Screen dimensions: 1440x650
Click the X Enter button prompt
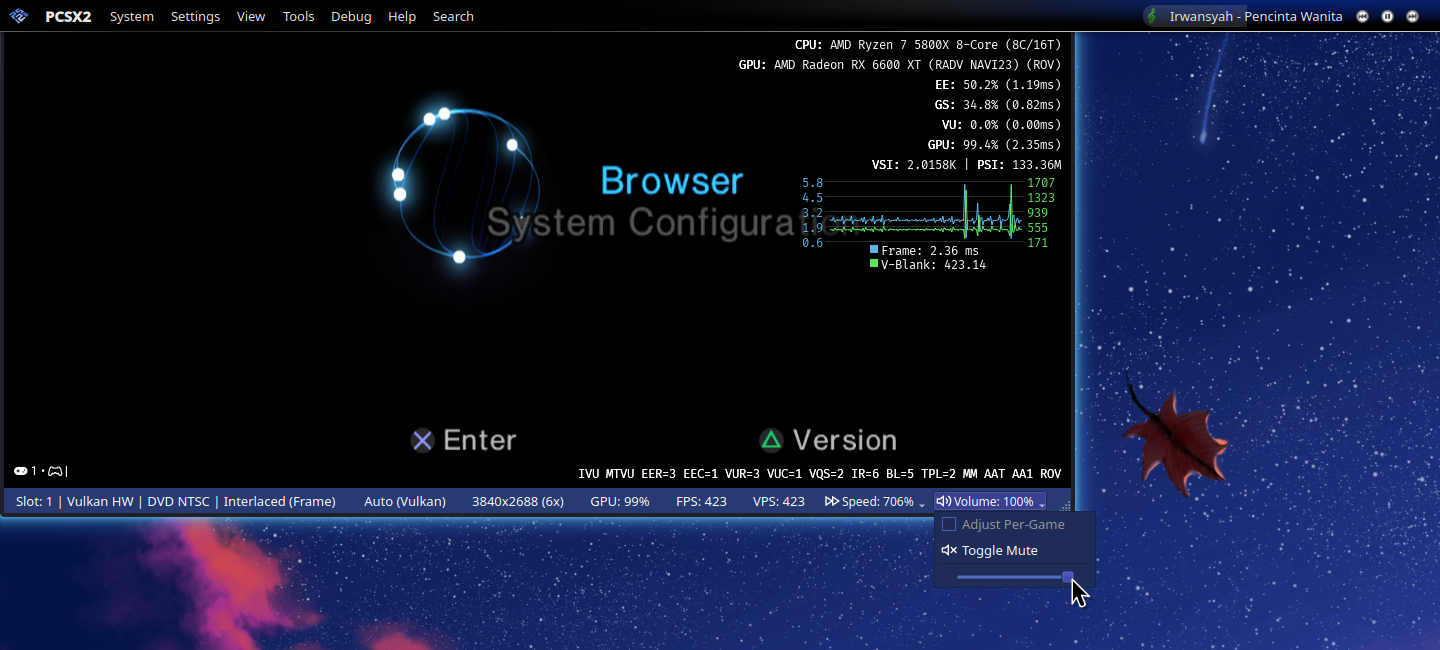click(464, 440)
